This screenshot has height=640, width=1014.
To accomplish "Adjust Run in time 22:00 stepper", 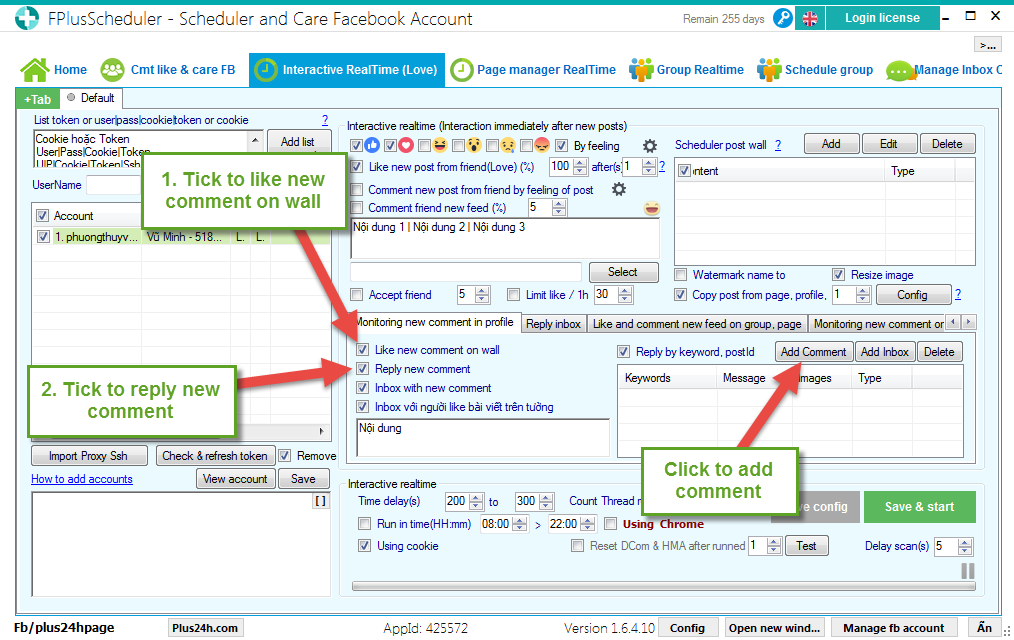I will pyautogui.click(x=588, y=524).
